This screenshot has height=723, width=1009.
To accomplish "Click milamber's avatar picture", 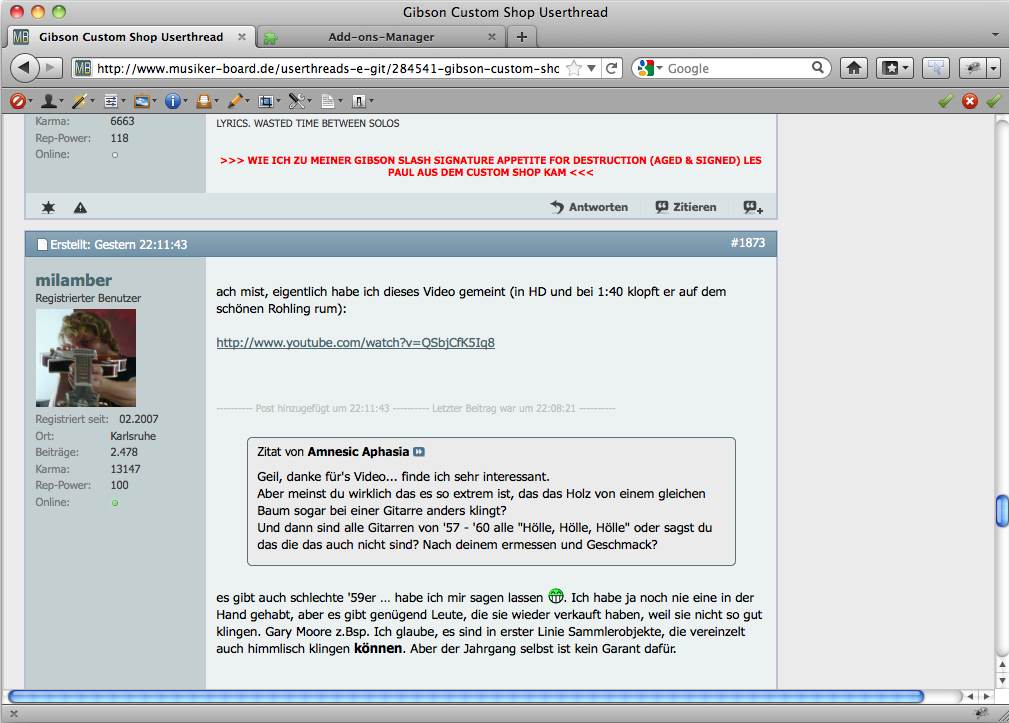I will click(86, 358).
